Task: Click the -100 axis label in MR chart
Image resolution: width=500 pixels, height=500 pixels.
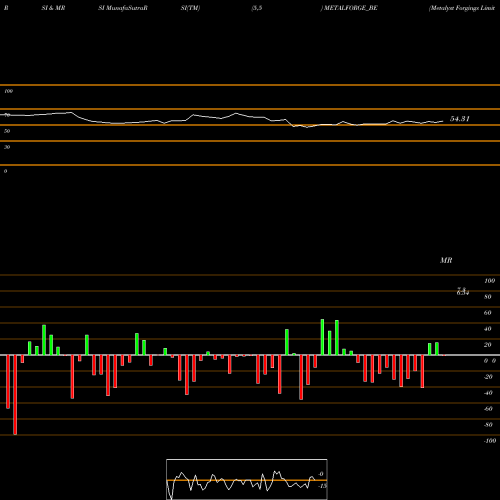Action: (x=489, y=441)
